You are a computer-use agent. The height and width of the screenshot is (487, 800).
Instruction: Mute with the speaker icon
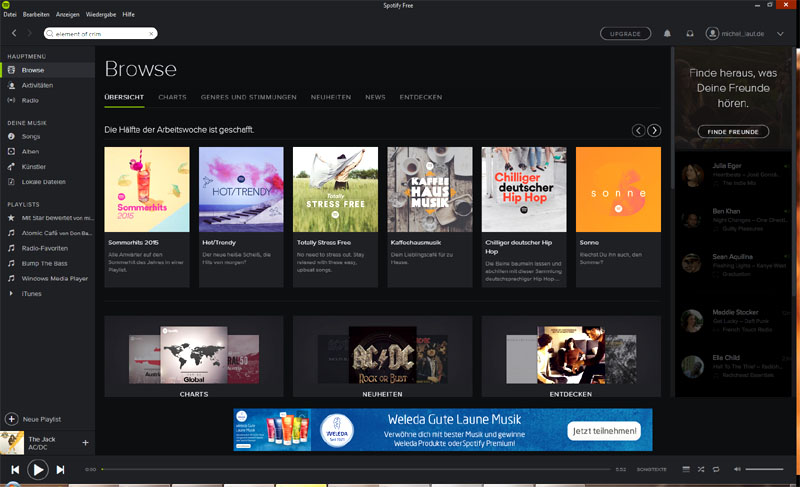737,469
